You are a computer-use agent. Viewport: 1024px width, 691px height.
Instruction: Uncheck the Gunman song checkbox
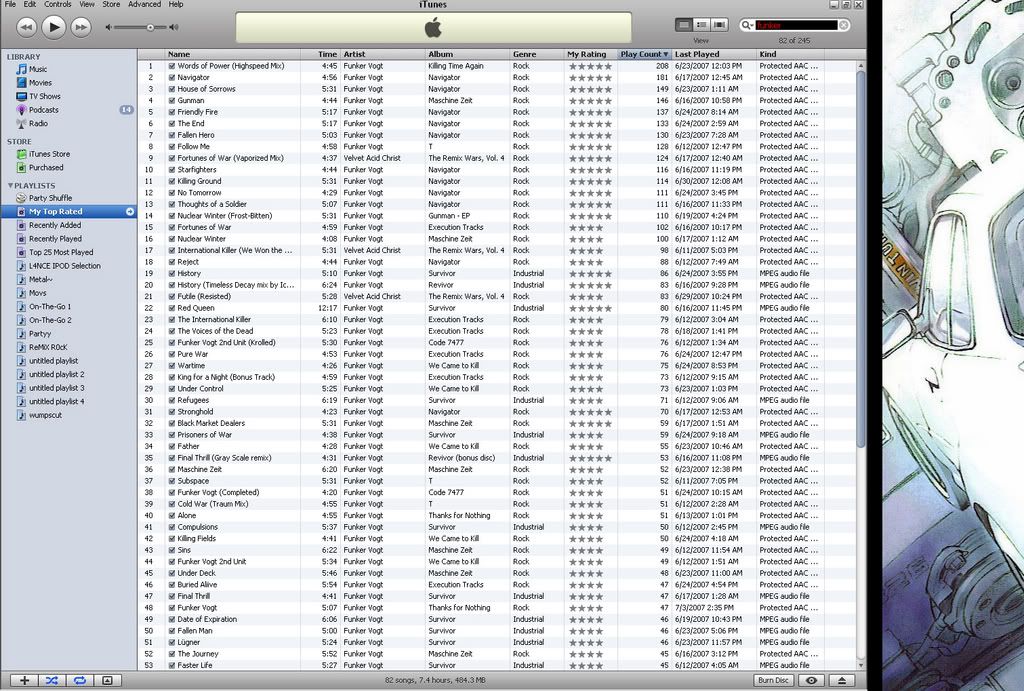[172, 101]
